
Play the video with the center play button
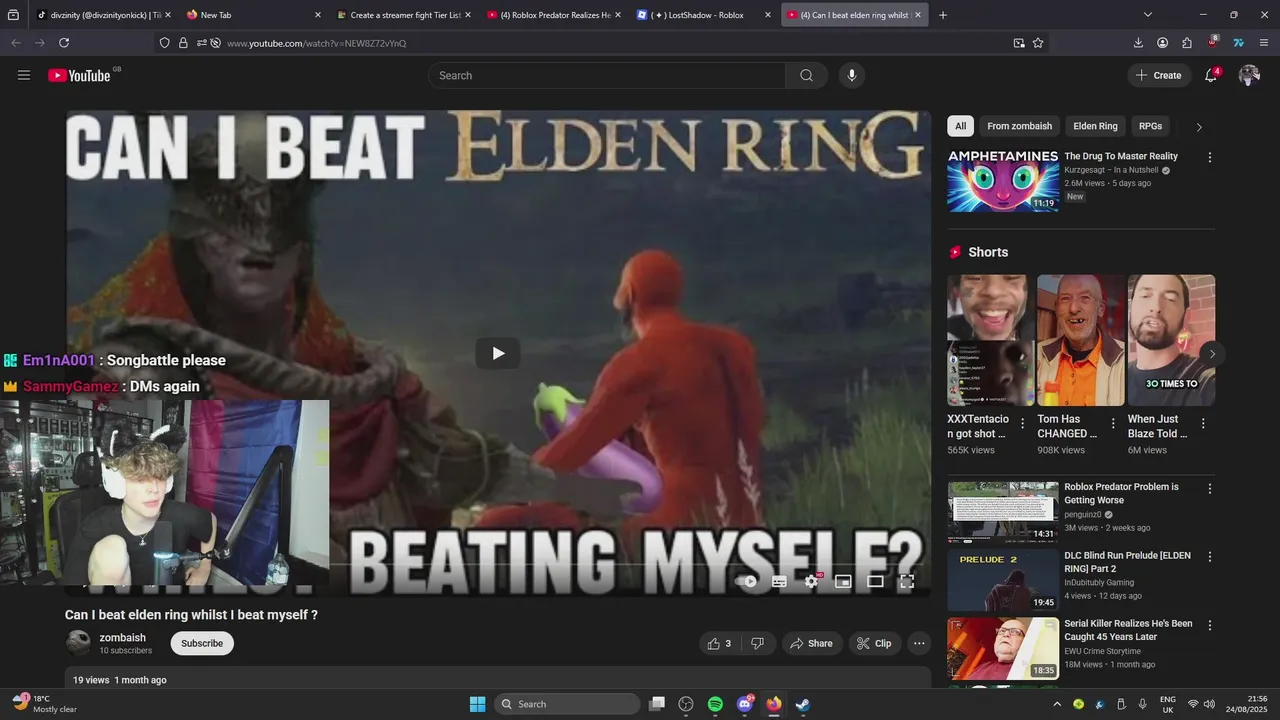498,353
